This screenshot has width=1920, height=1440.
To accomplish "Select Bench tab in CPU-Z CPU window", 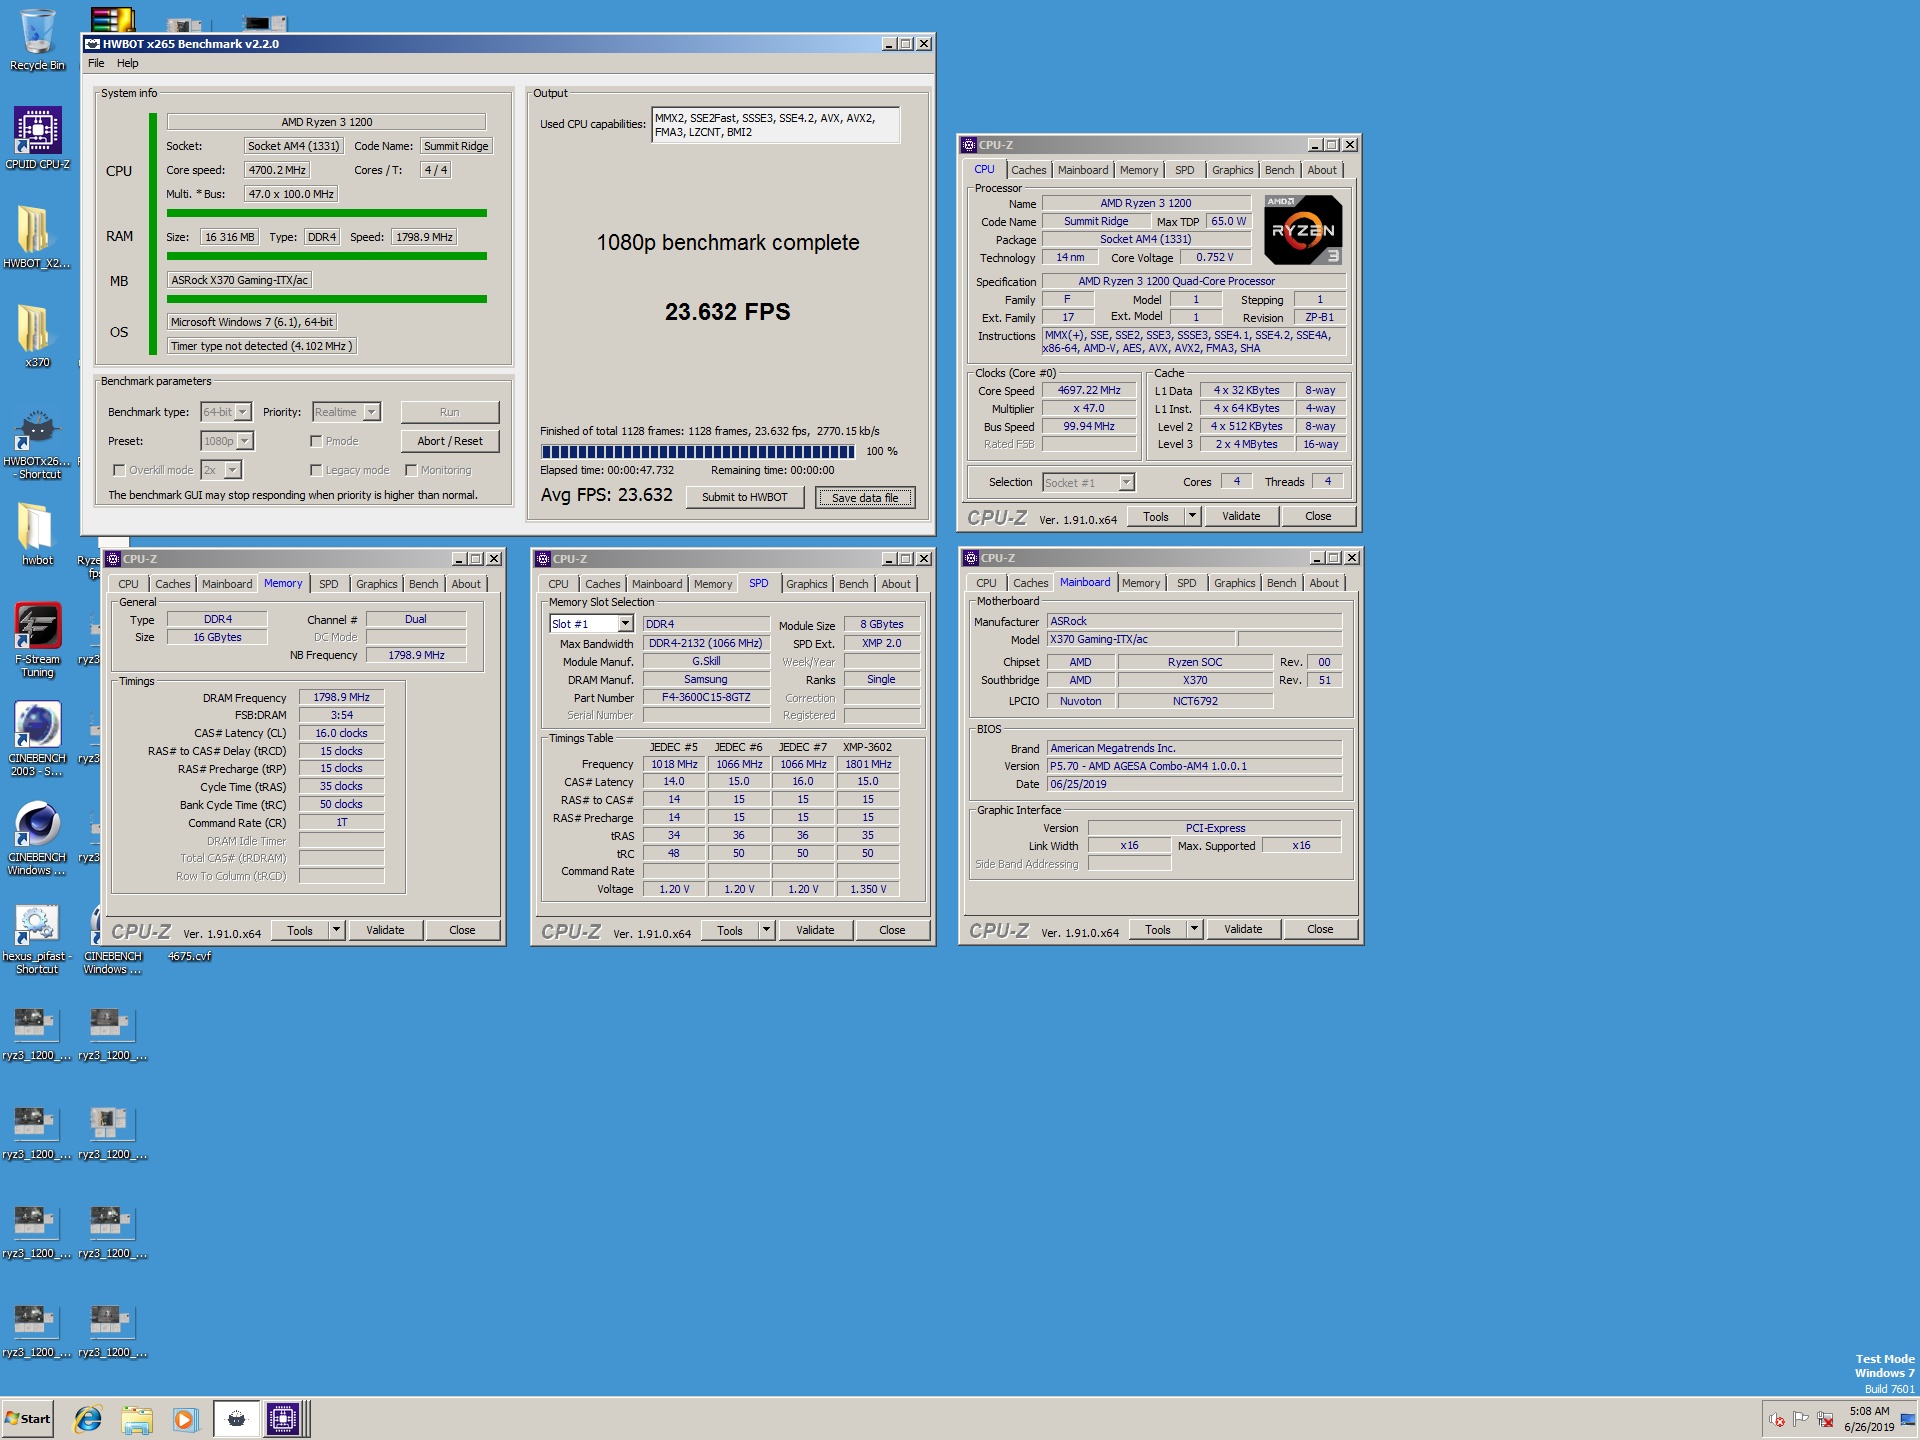I will [x=1279, y=170].
